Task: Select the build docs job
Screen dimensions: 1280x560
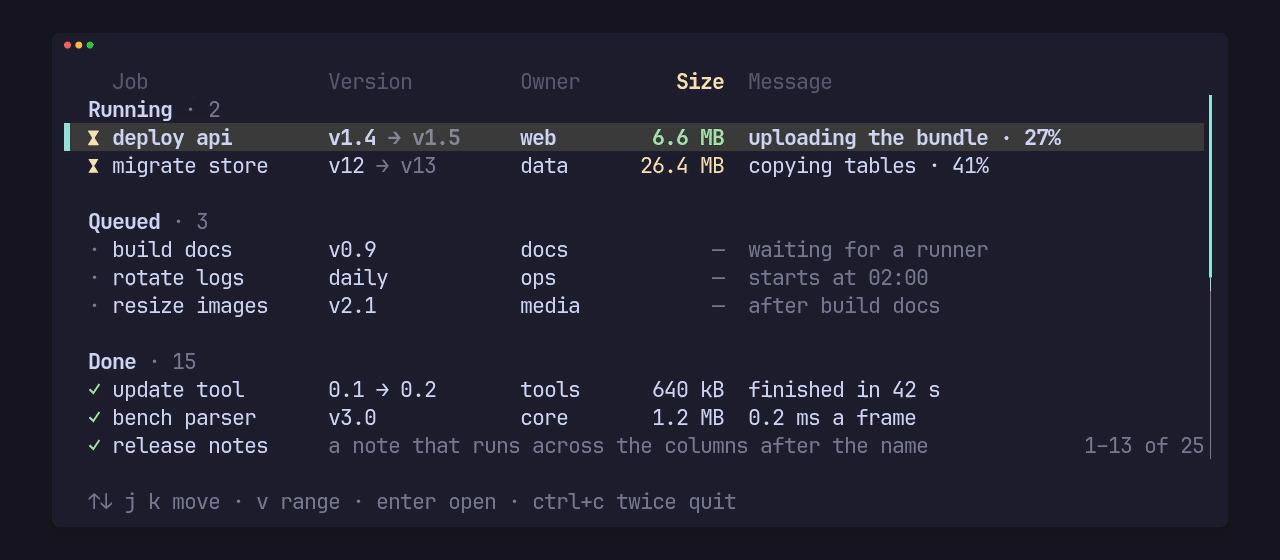Action: point(636,250)
